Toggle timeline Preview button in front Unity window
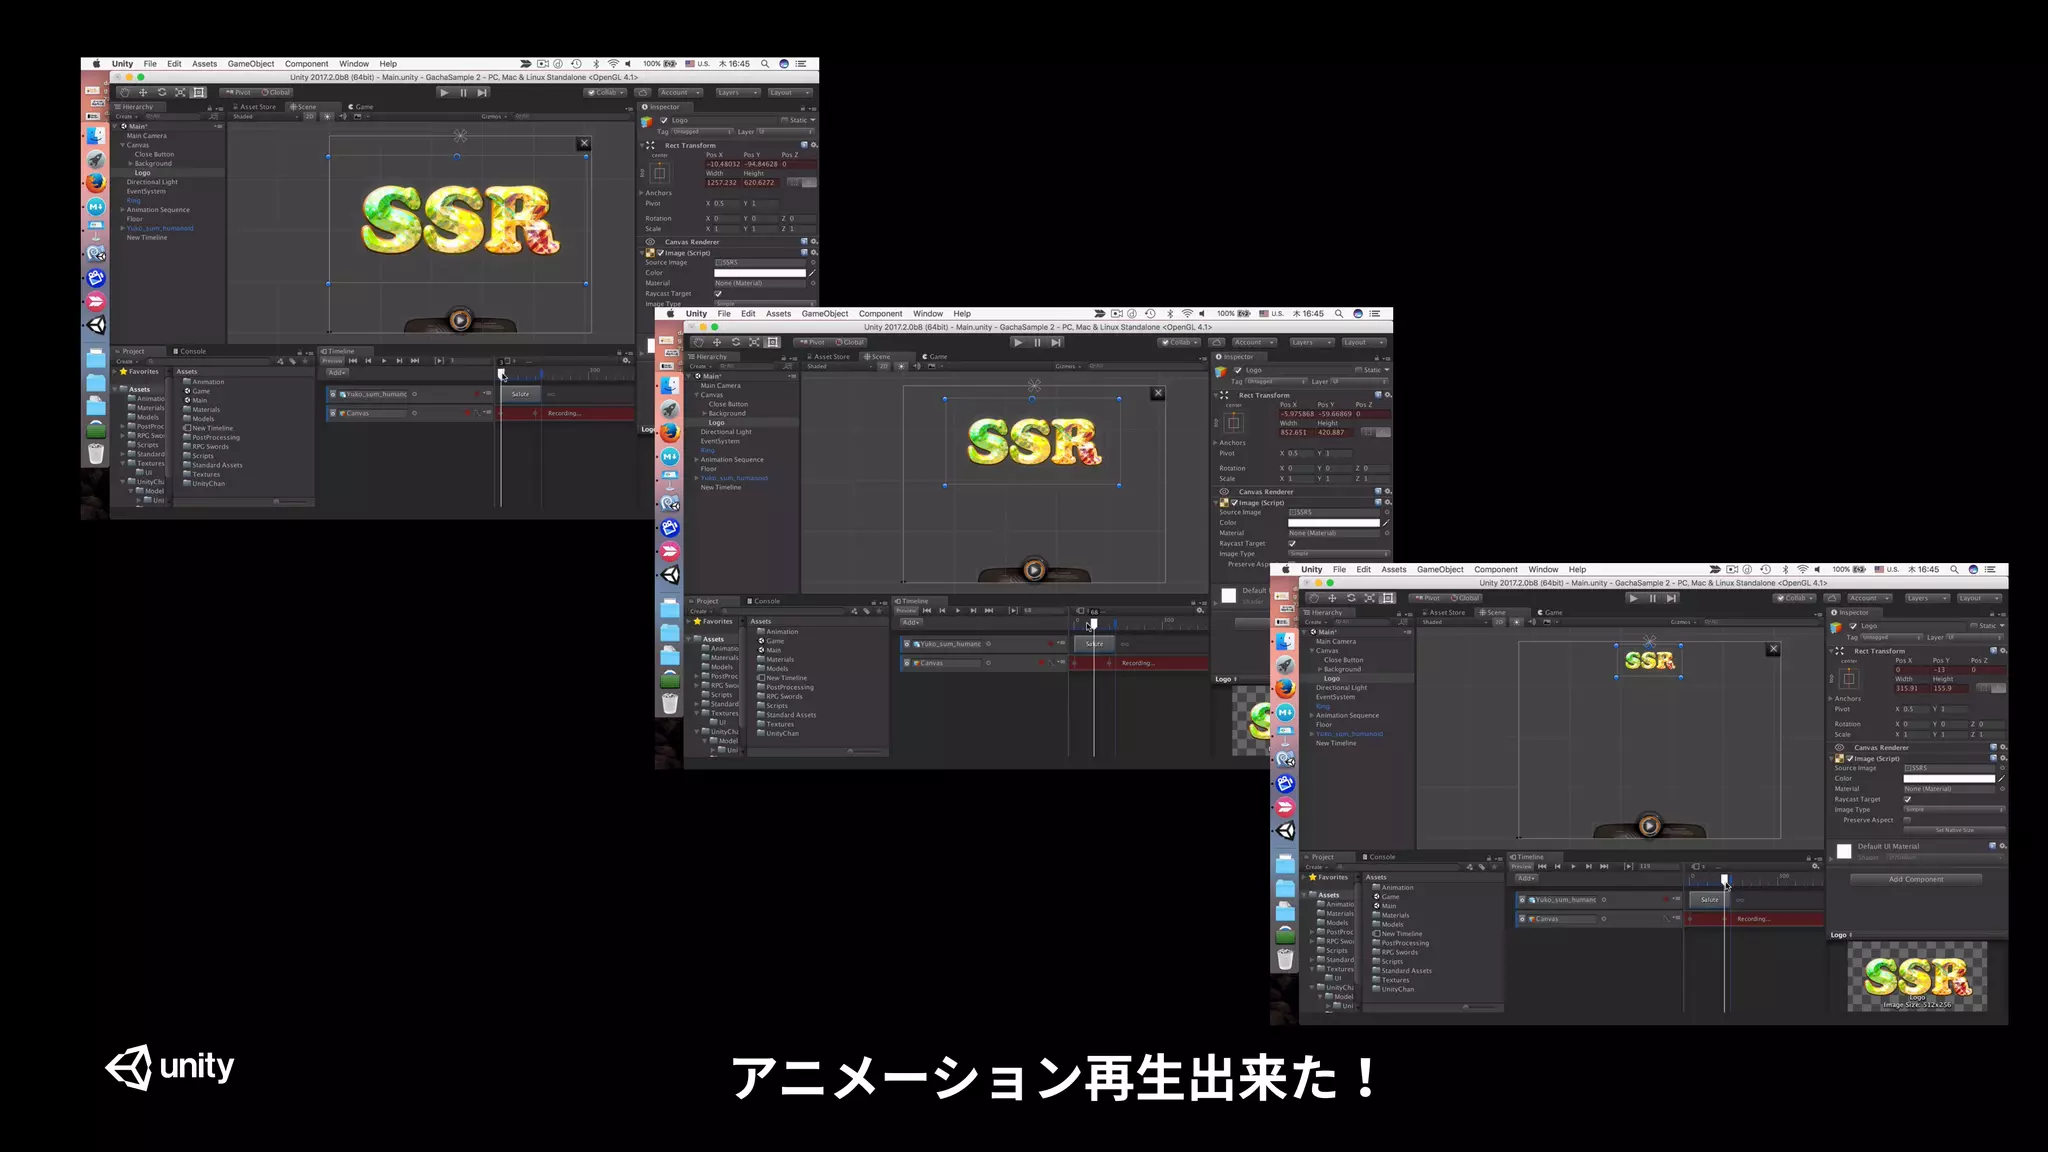 pyautogui.click(x=1521, y=866)
